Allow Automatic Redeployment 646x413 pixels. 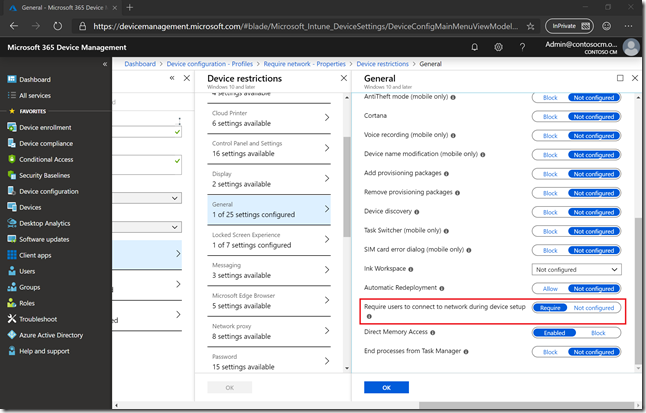click(x=550, y=288)
